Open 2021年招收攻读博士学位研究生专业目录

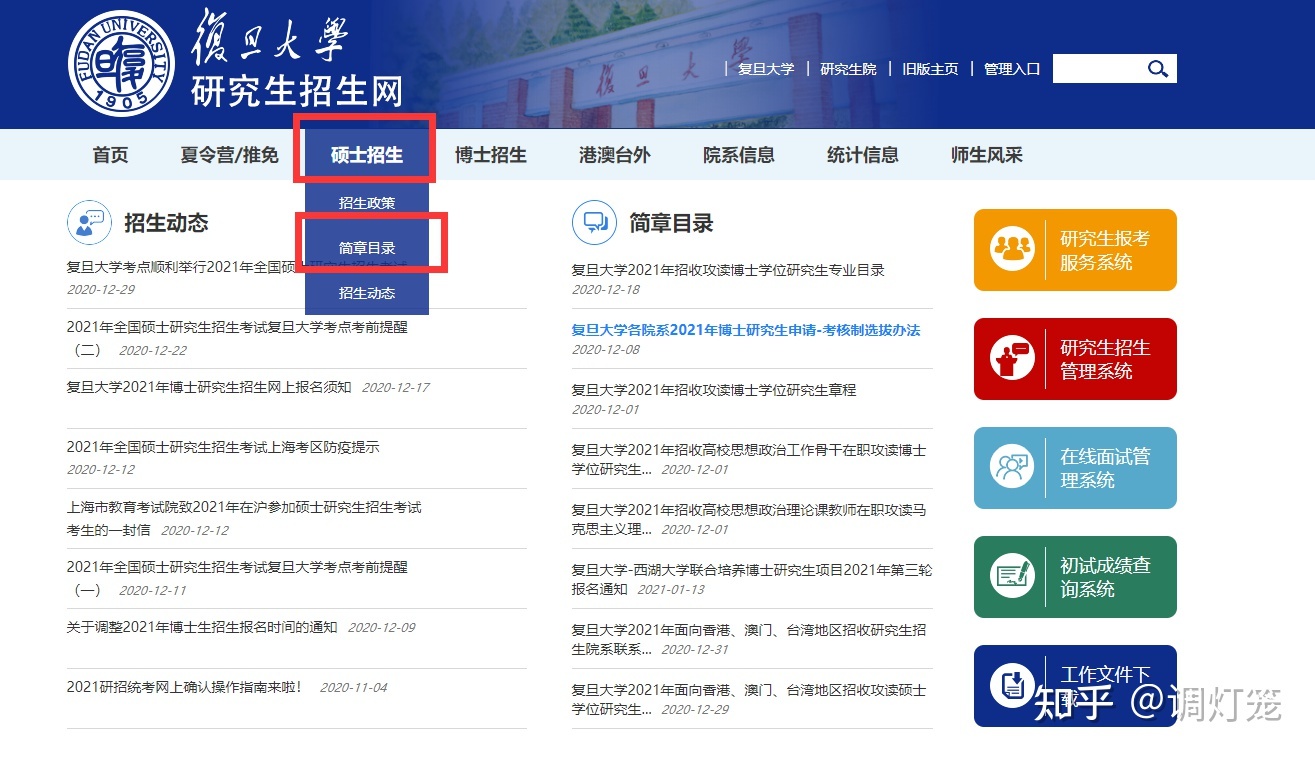[x=728, y=269]
